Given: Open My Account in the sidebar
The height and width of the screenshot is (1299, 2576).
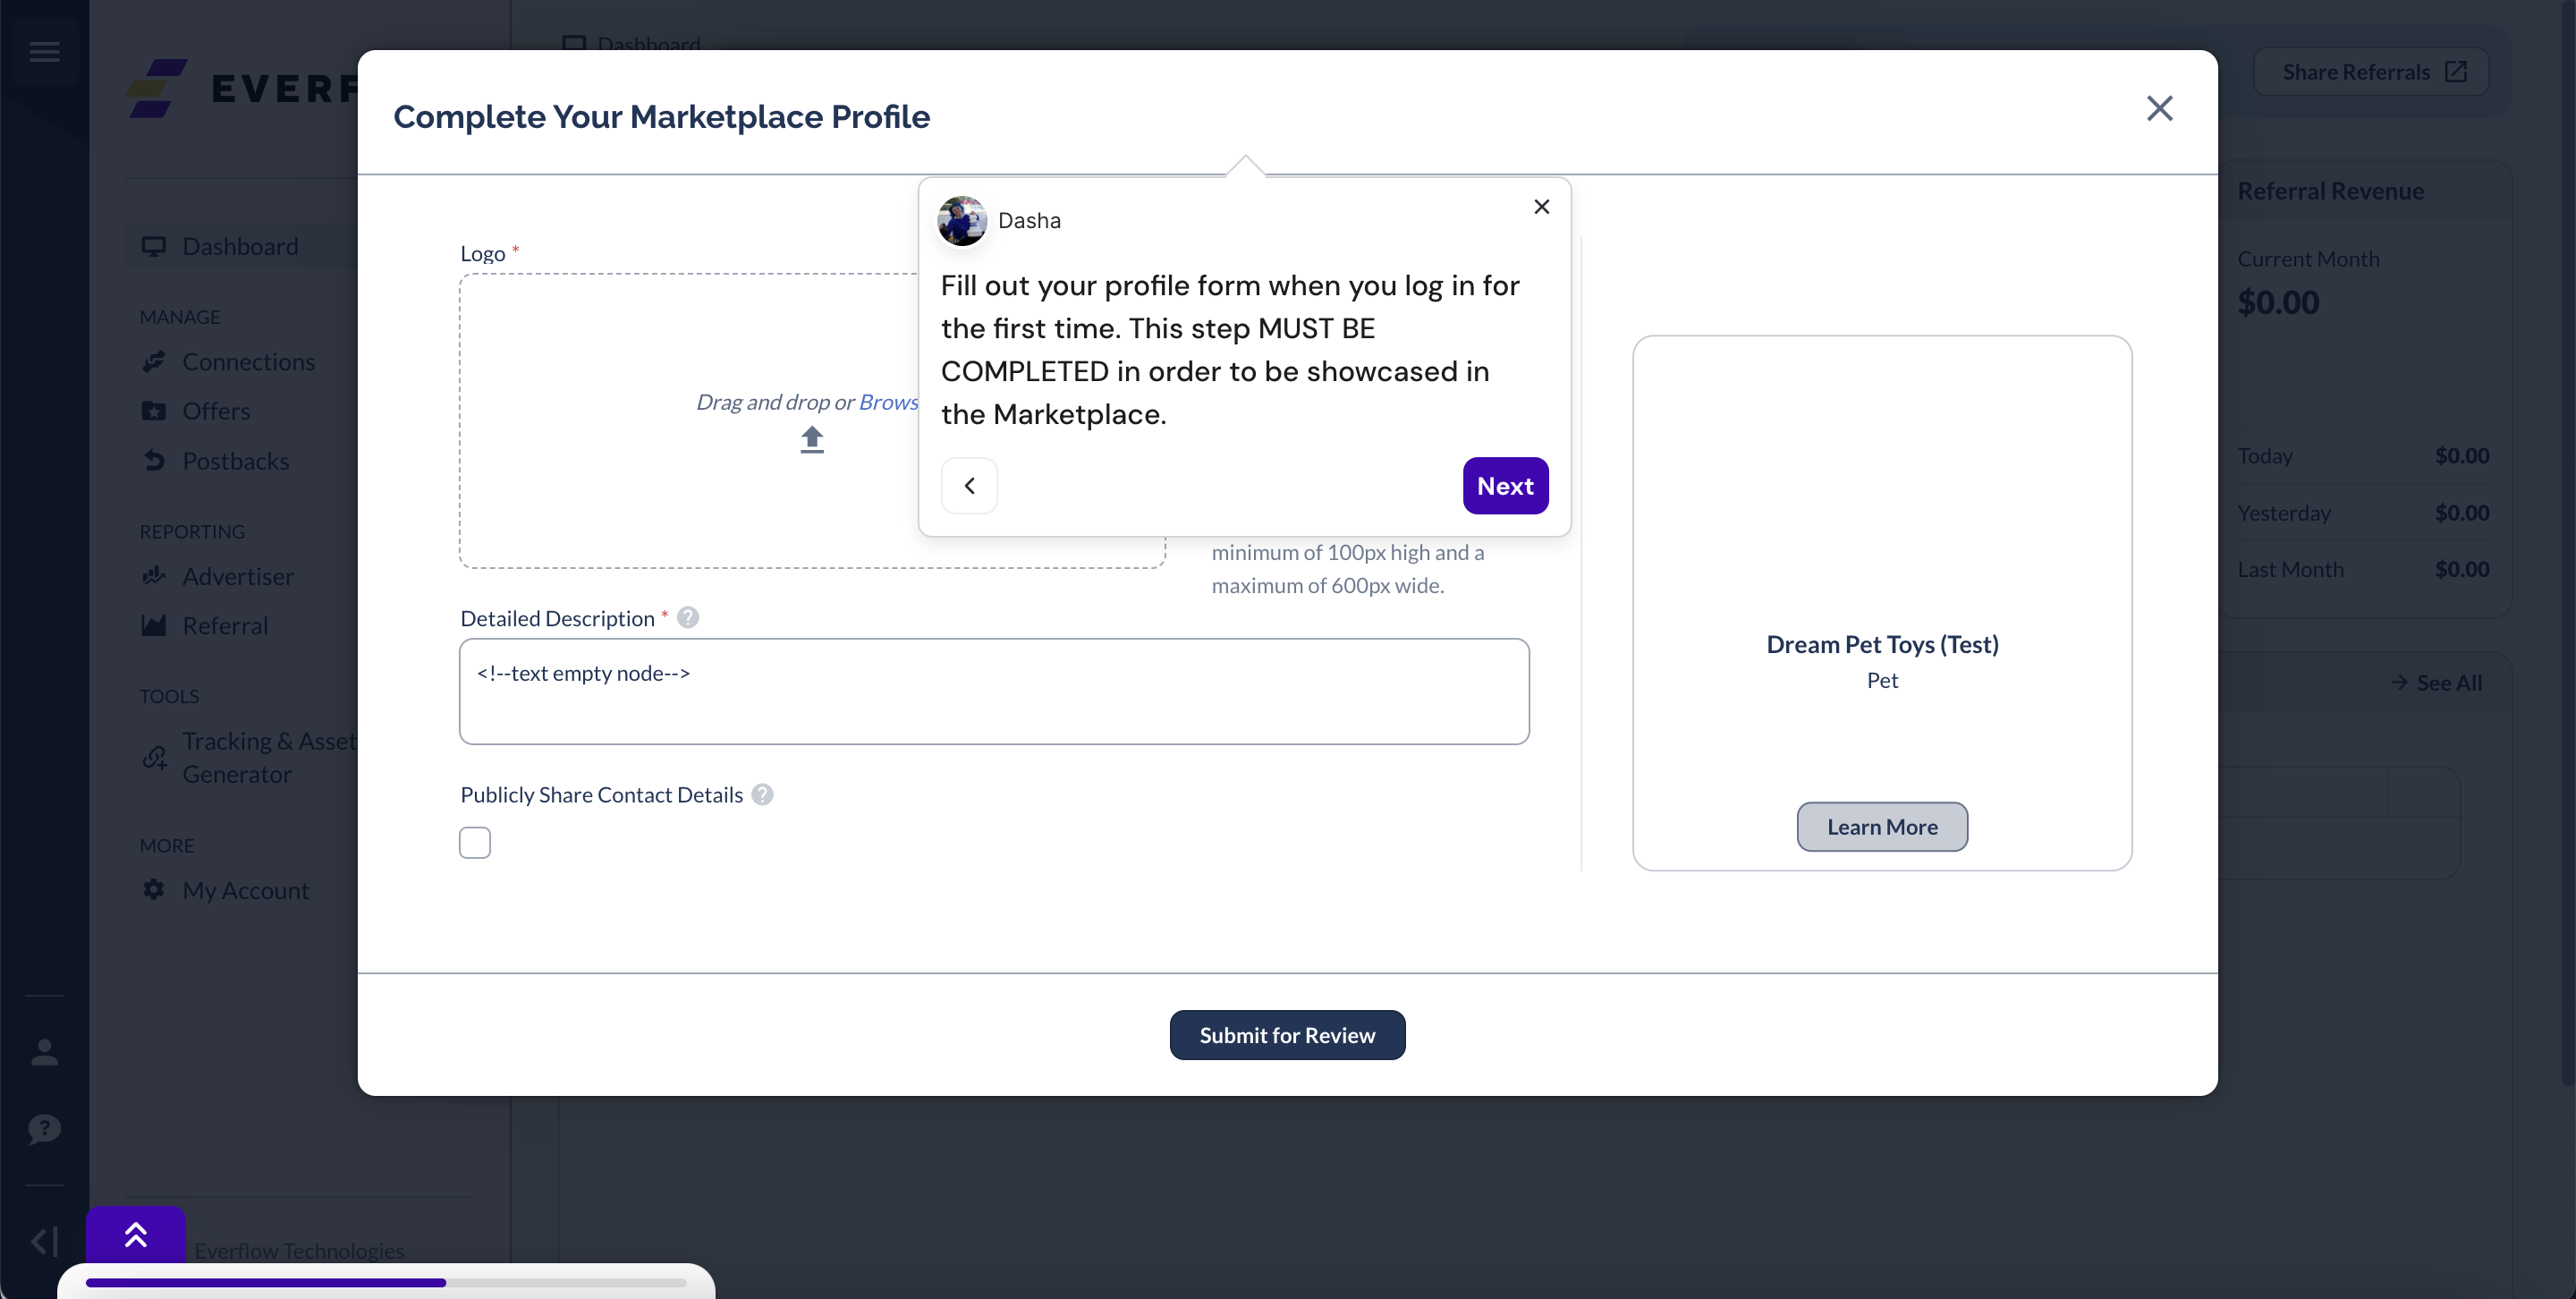Looking at the screenshot, I should [x=245, y=889].
